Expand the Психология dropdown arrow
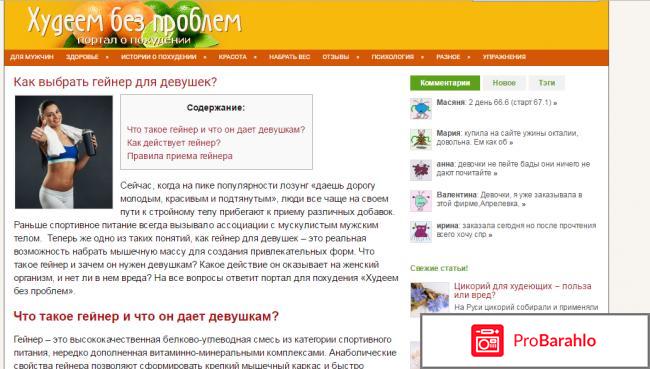 coord(422,57)
